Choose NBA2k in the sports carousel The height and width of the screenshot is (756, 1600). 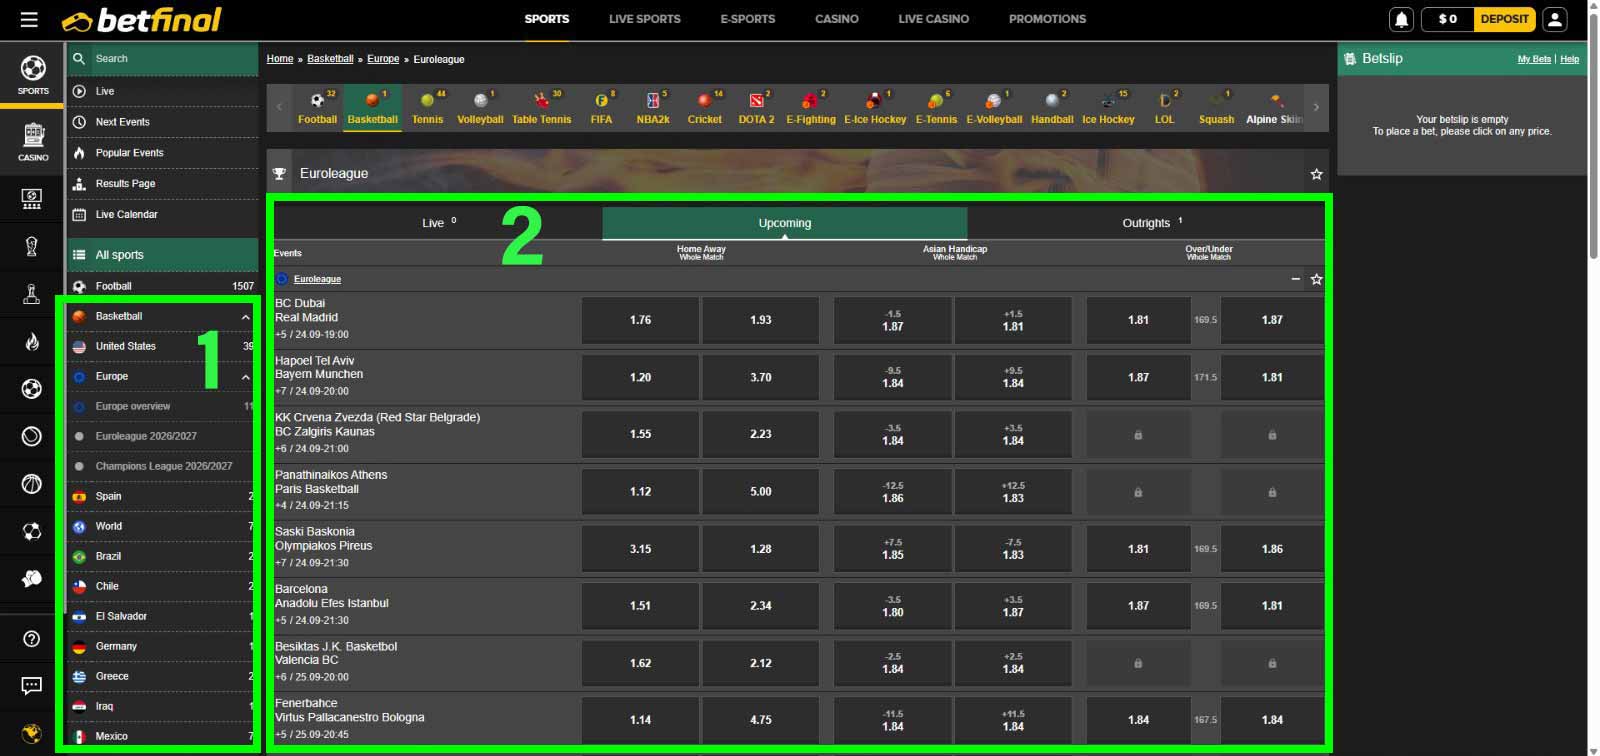(653, 108)
